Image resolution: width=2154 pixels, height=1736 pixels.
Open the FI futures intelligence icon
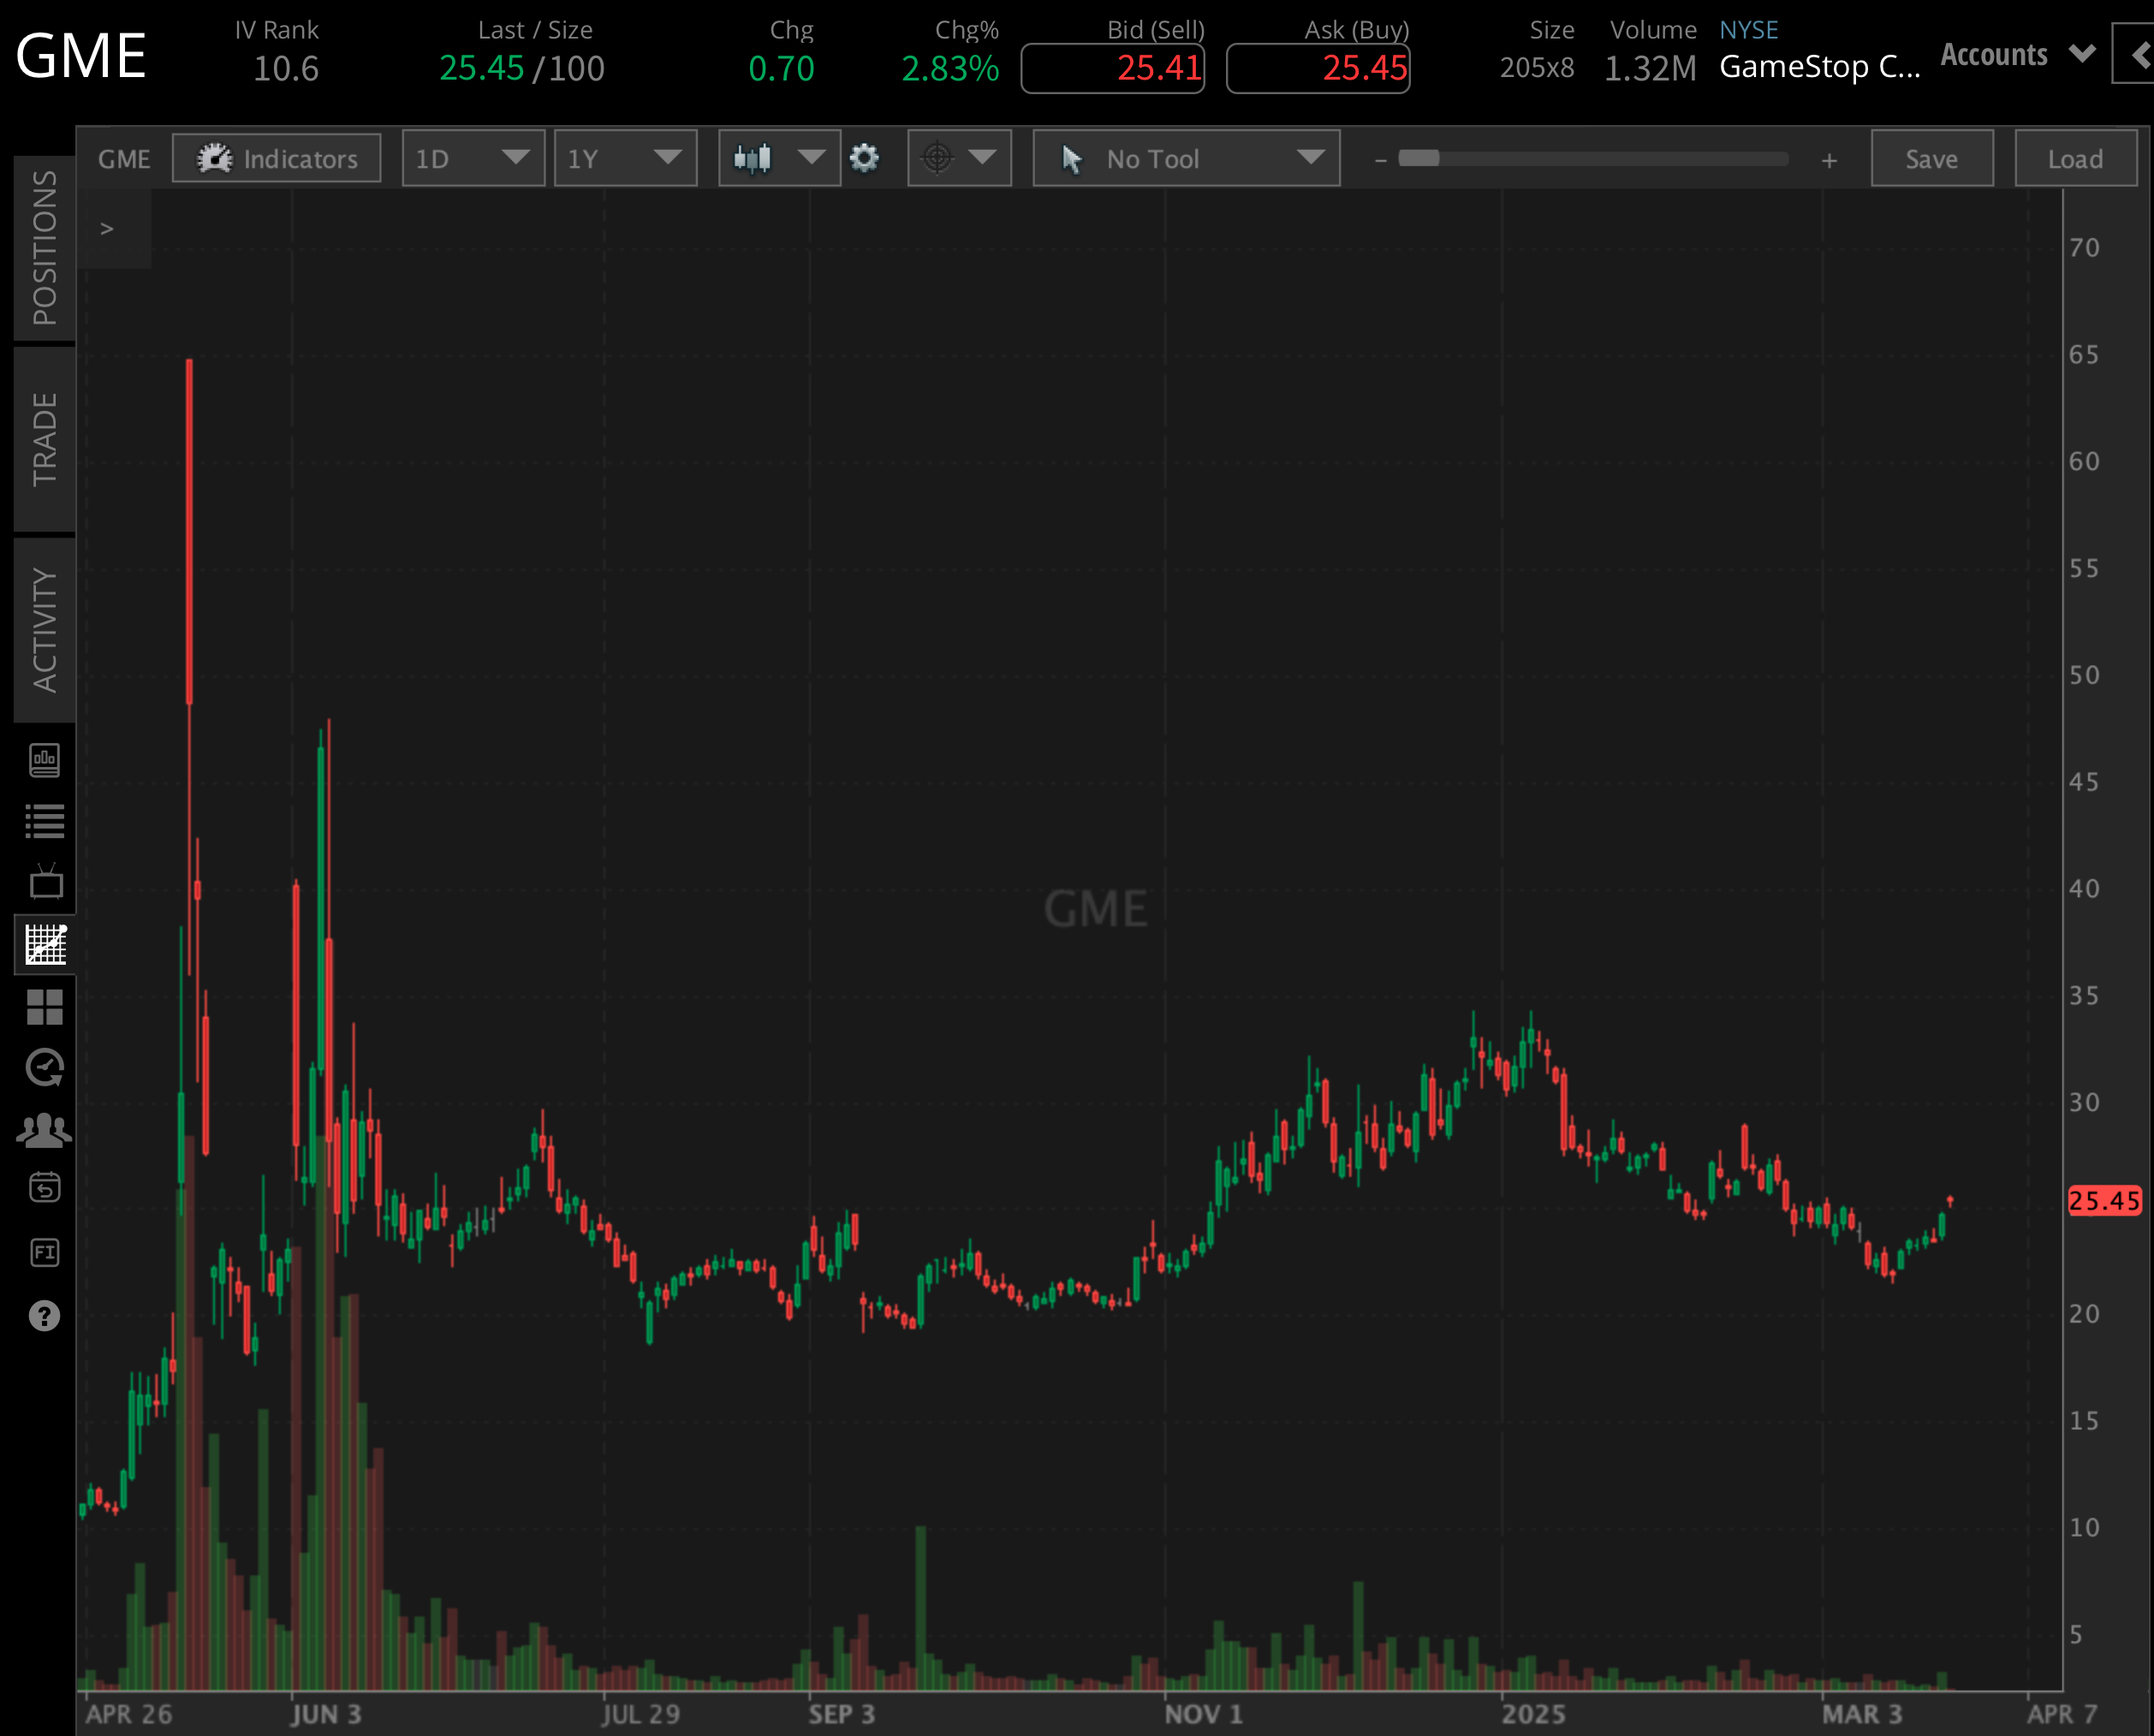pyautogui.click(x=44, y=1252)
